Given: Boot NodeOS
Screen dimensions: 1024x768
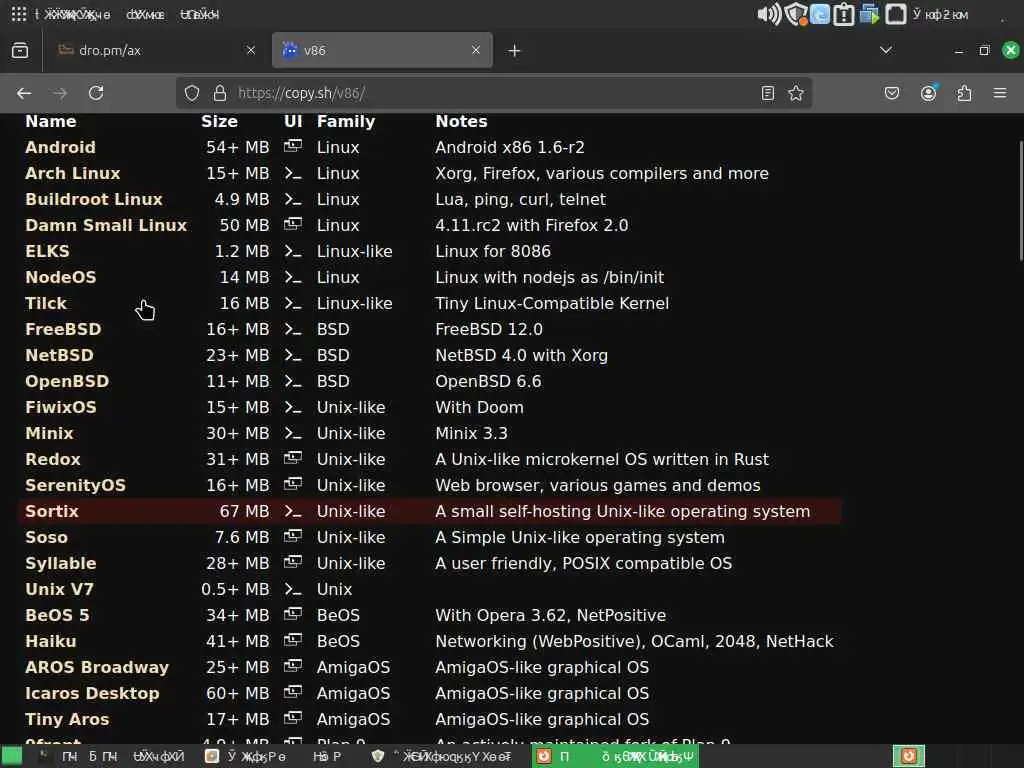Looking at the screenshot, I should tap(61, 278).
